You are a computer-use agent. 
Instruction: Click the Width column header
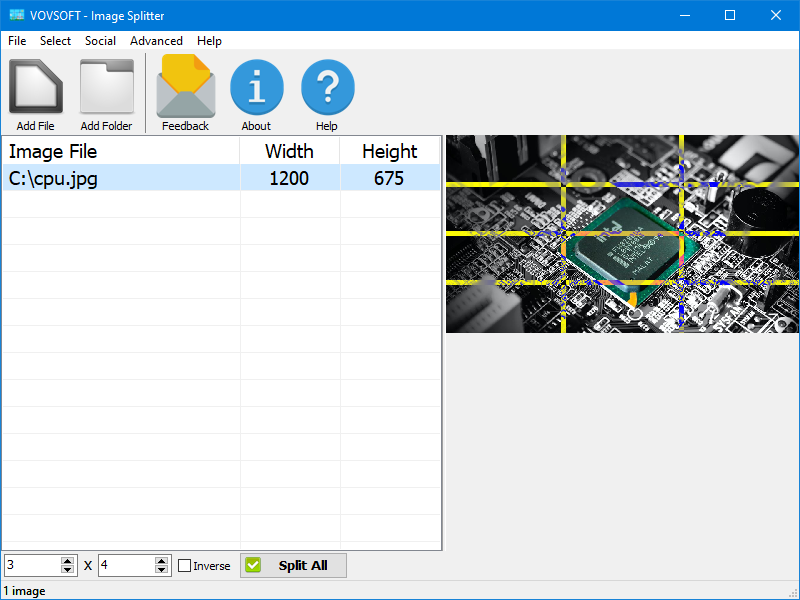[x=290, y=151]
